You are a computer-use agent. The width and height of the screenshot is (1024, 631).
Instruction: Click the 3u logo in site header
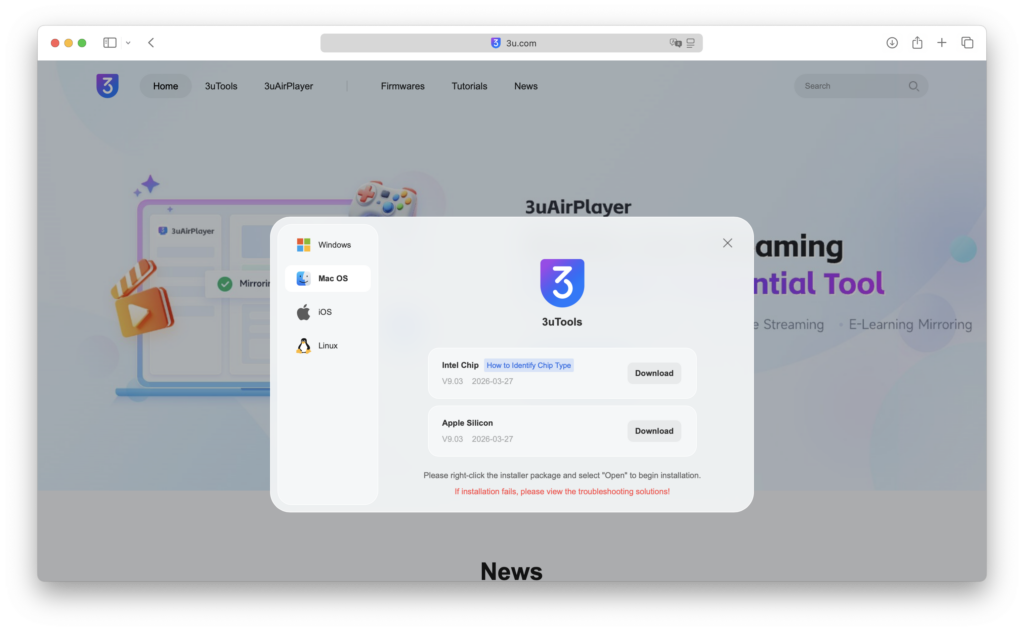coord(108,86)
